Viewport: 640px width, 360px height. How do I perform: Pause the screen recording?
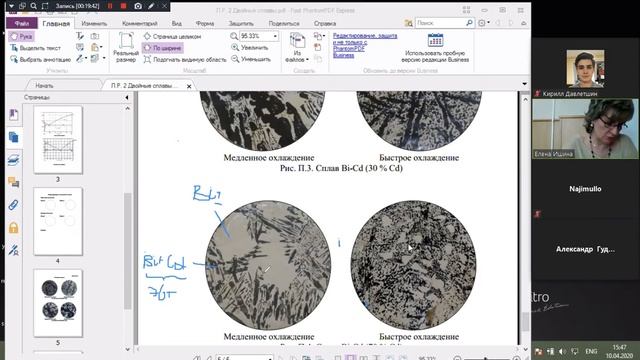(x=110, y=6)
